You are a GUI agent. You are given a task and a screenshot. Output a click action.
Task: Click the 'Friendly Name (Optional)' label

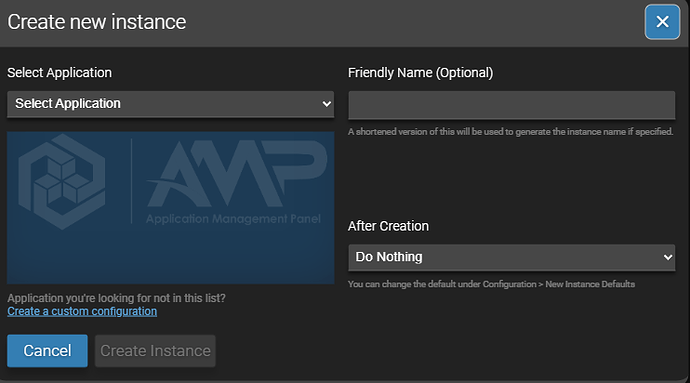point(420,73)
